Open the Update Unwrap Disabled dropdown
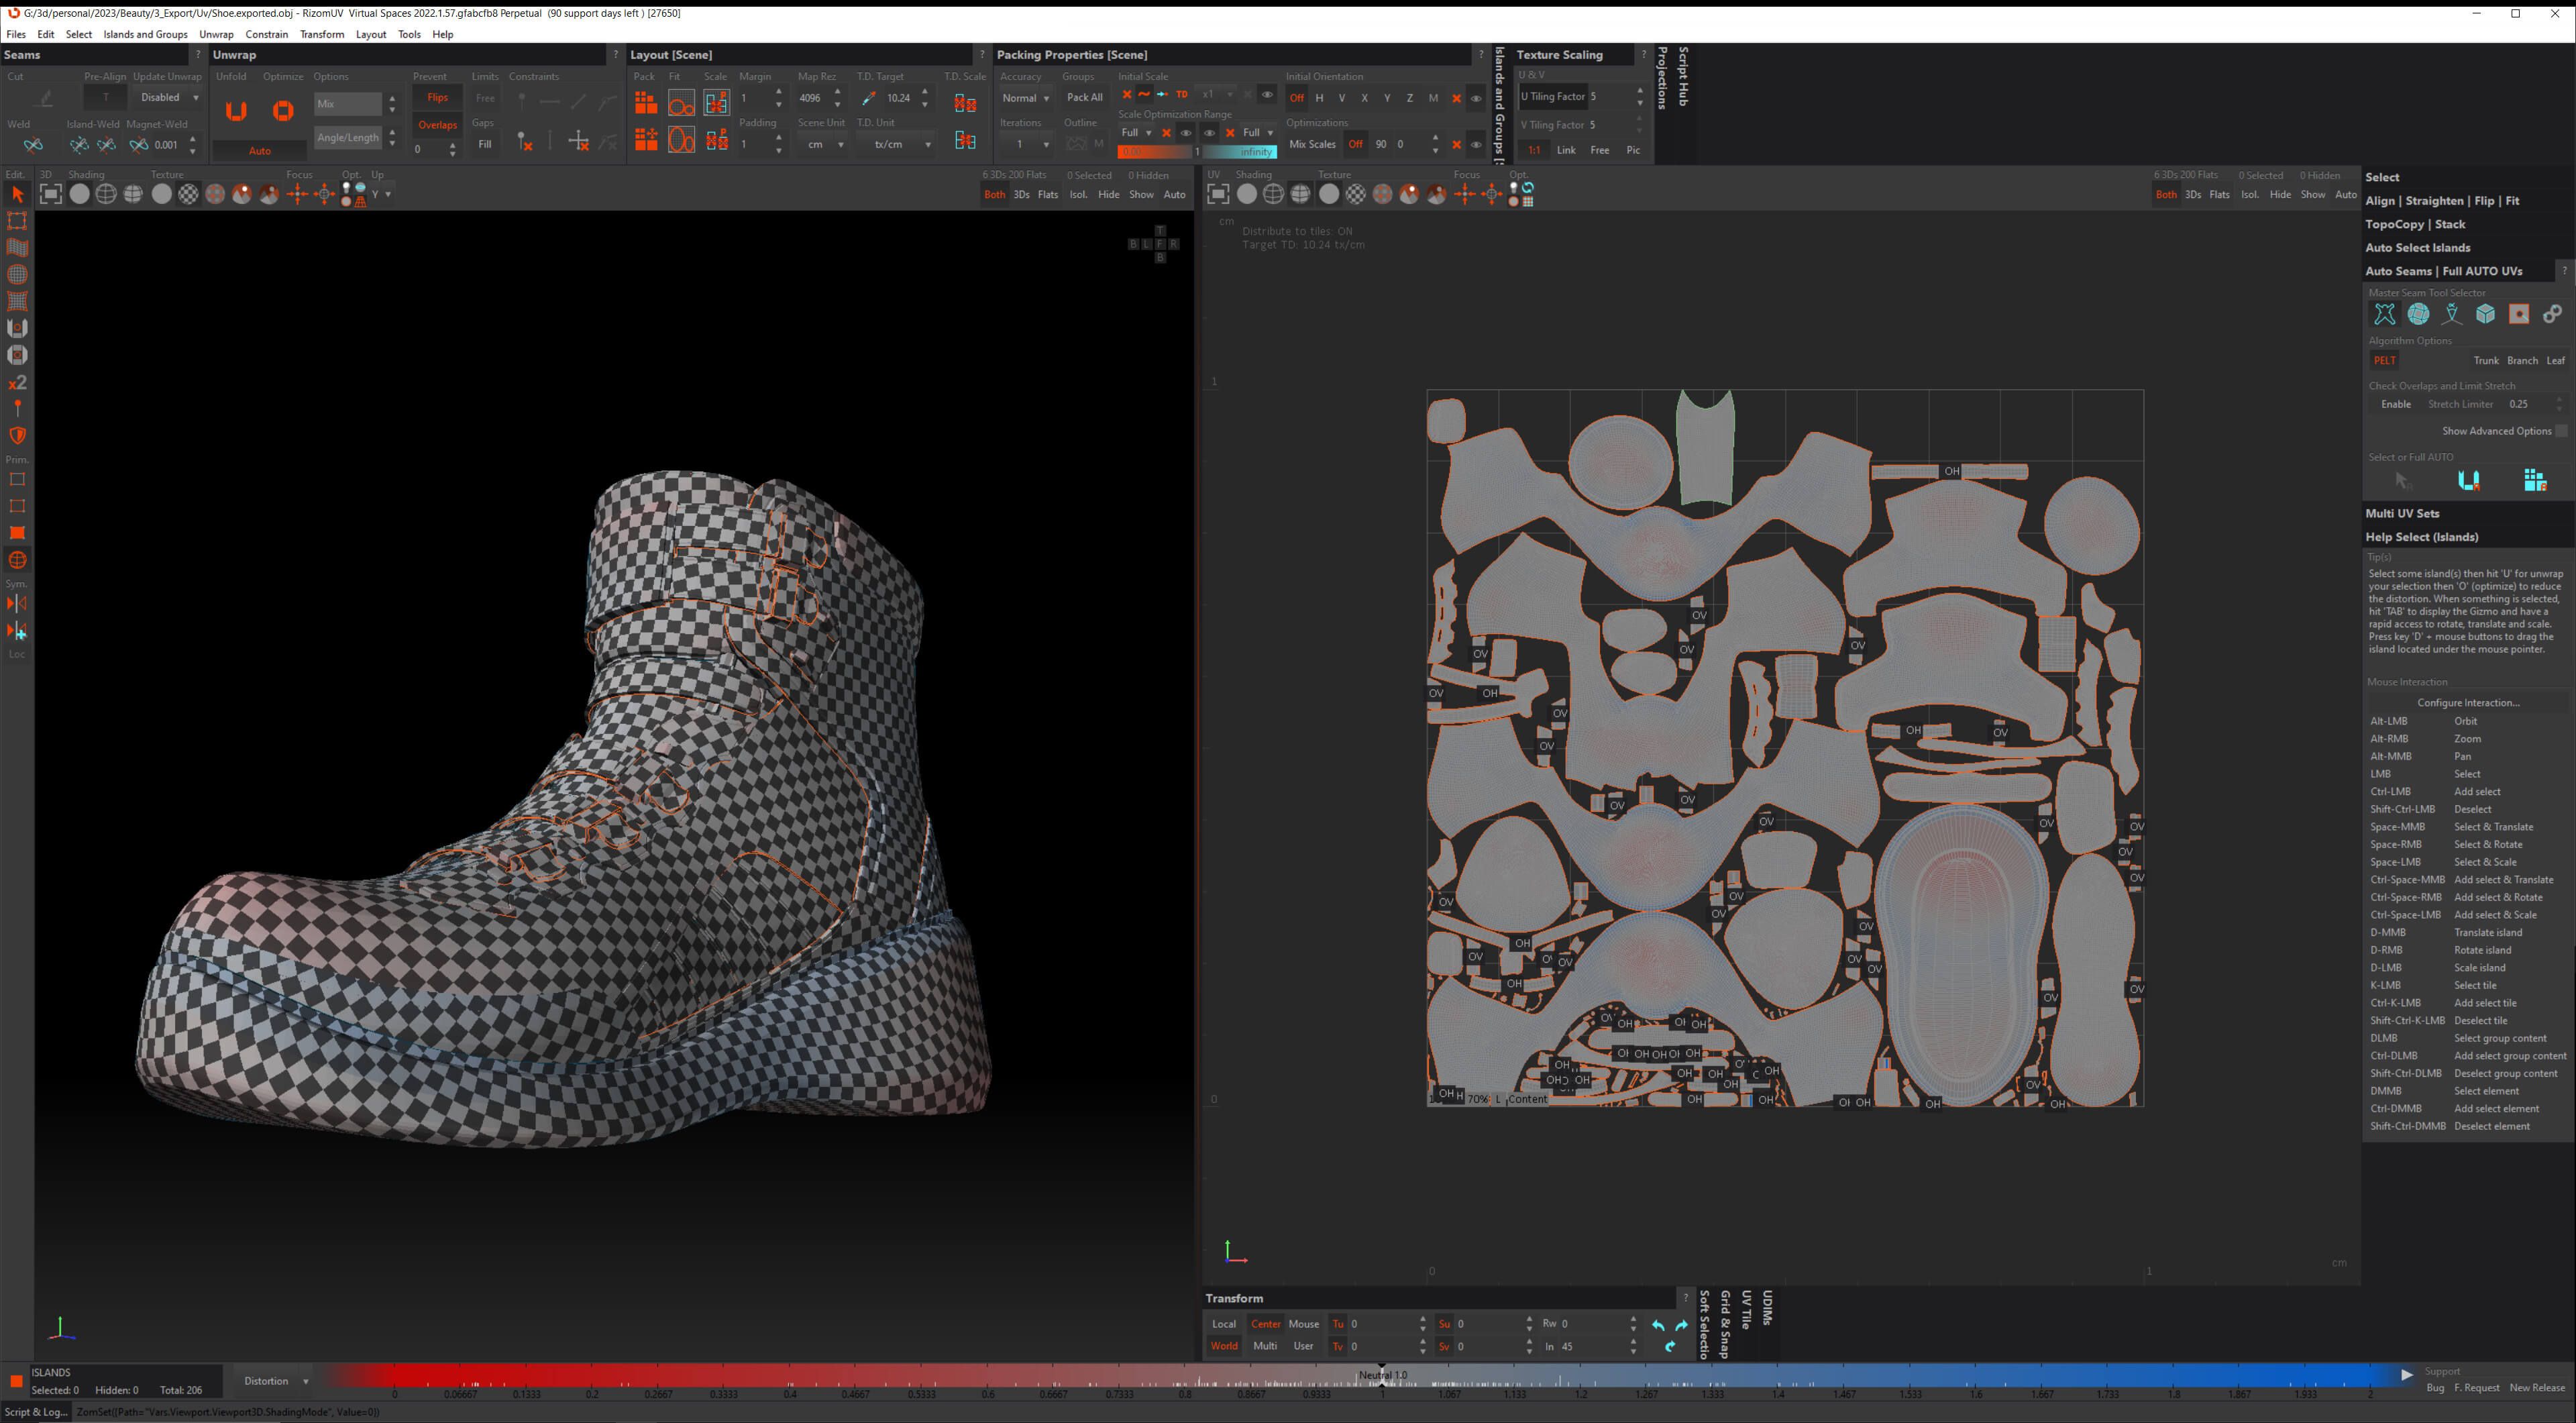This screenshot has height=1423, width=2576. click(x=169, y=98)
